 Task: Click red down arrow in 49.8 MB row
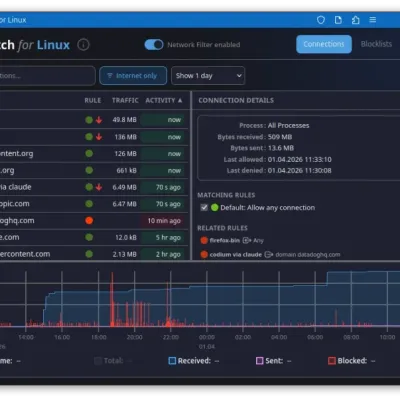(x=99, y=120)
